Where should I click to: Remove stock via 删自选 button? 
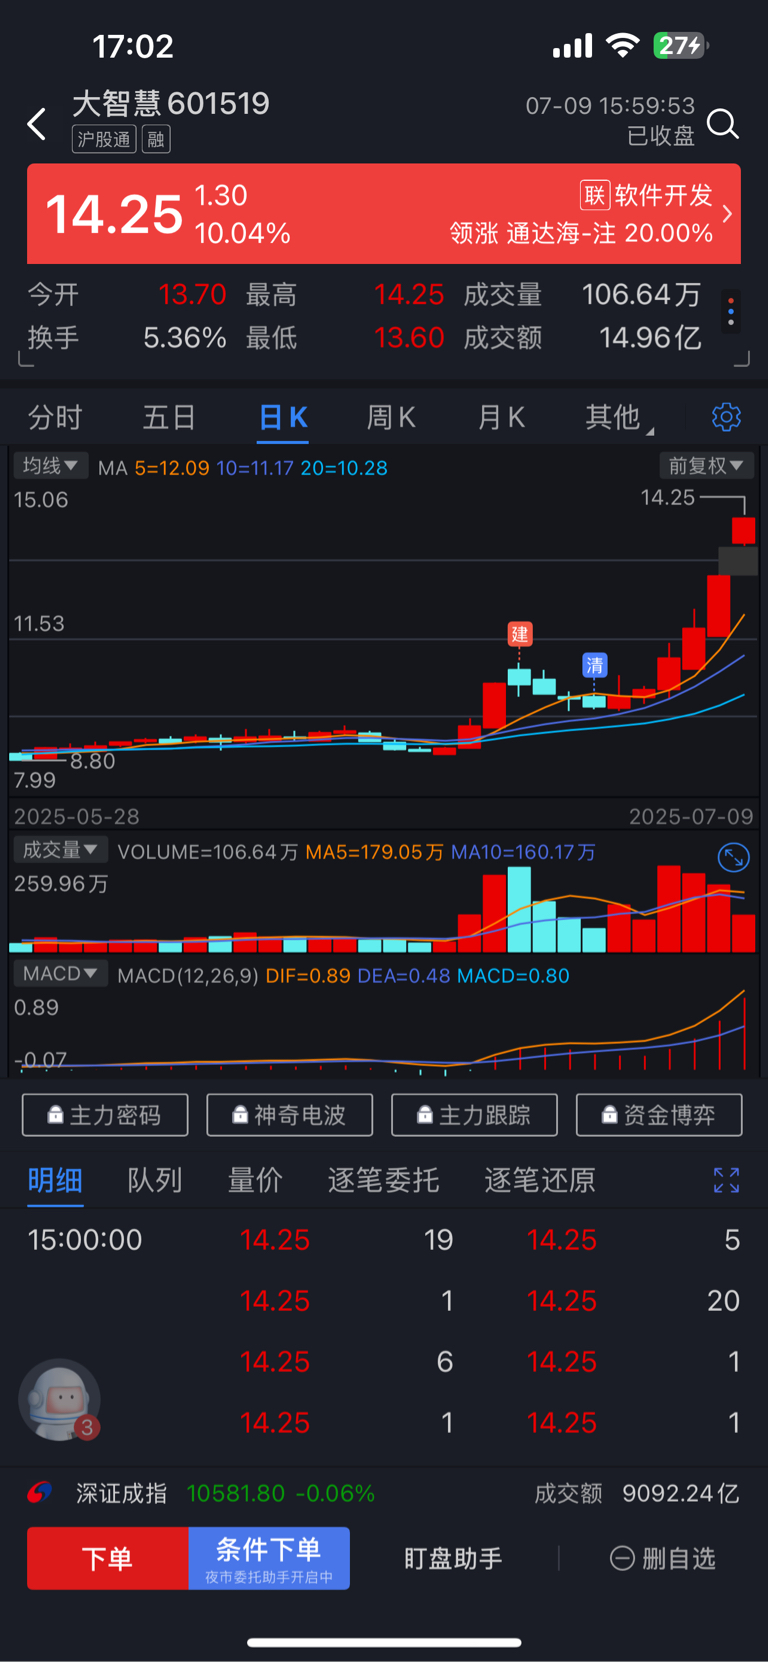[663, 1558]
